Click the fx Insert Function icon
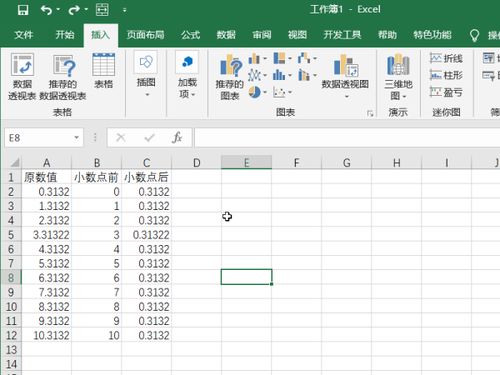This screenshot has height=375, width=500. coord(177,137)
